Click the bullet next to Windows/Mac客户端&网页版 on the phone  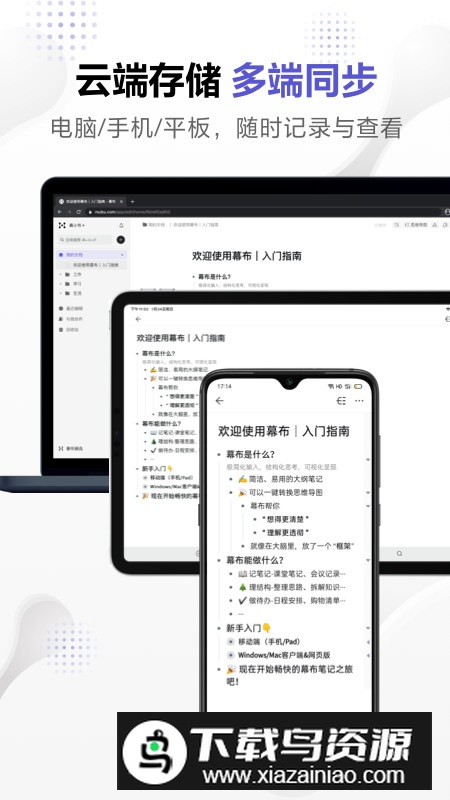pos(230,655)
